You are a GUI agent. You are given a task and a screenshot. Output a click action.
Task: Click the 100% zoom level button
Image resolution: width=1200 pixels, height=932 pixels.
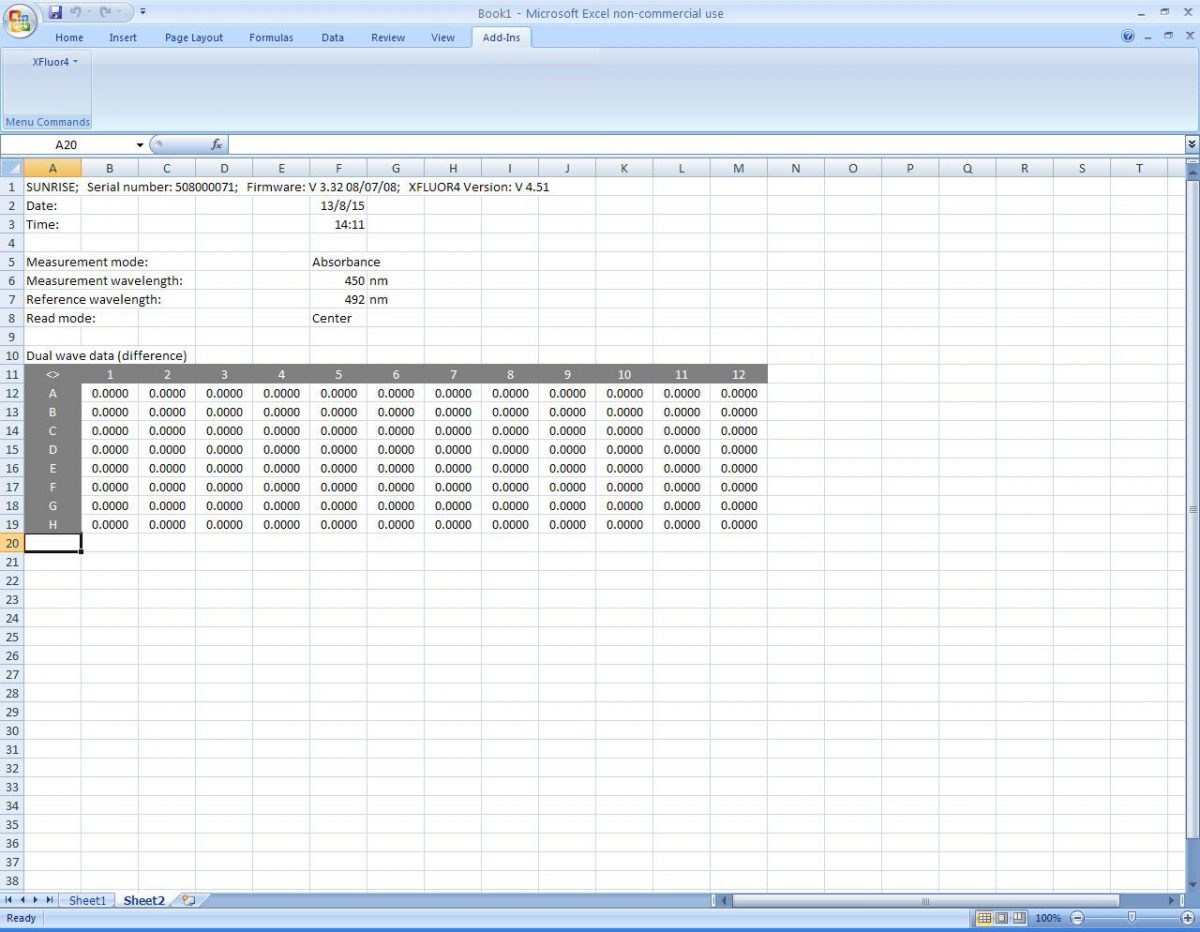click(1048, 918)
